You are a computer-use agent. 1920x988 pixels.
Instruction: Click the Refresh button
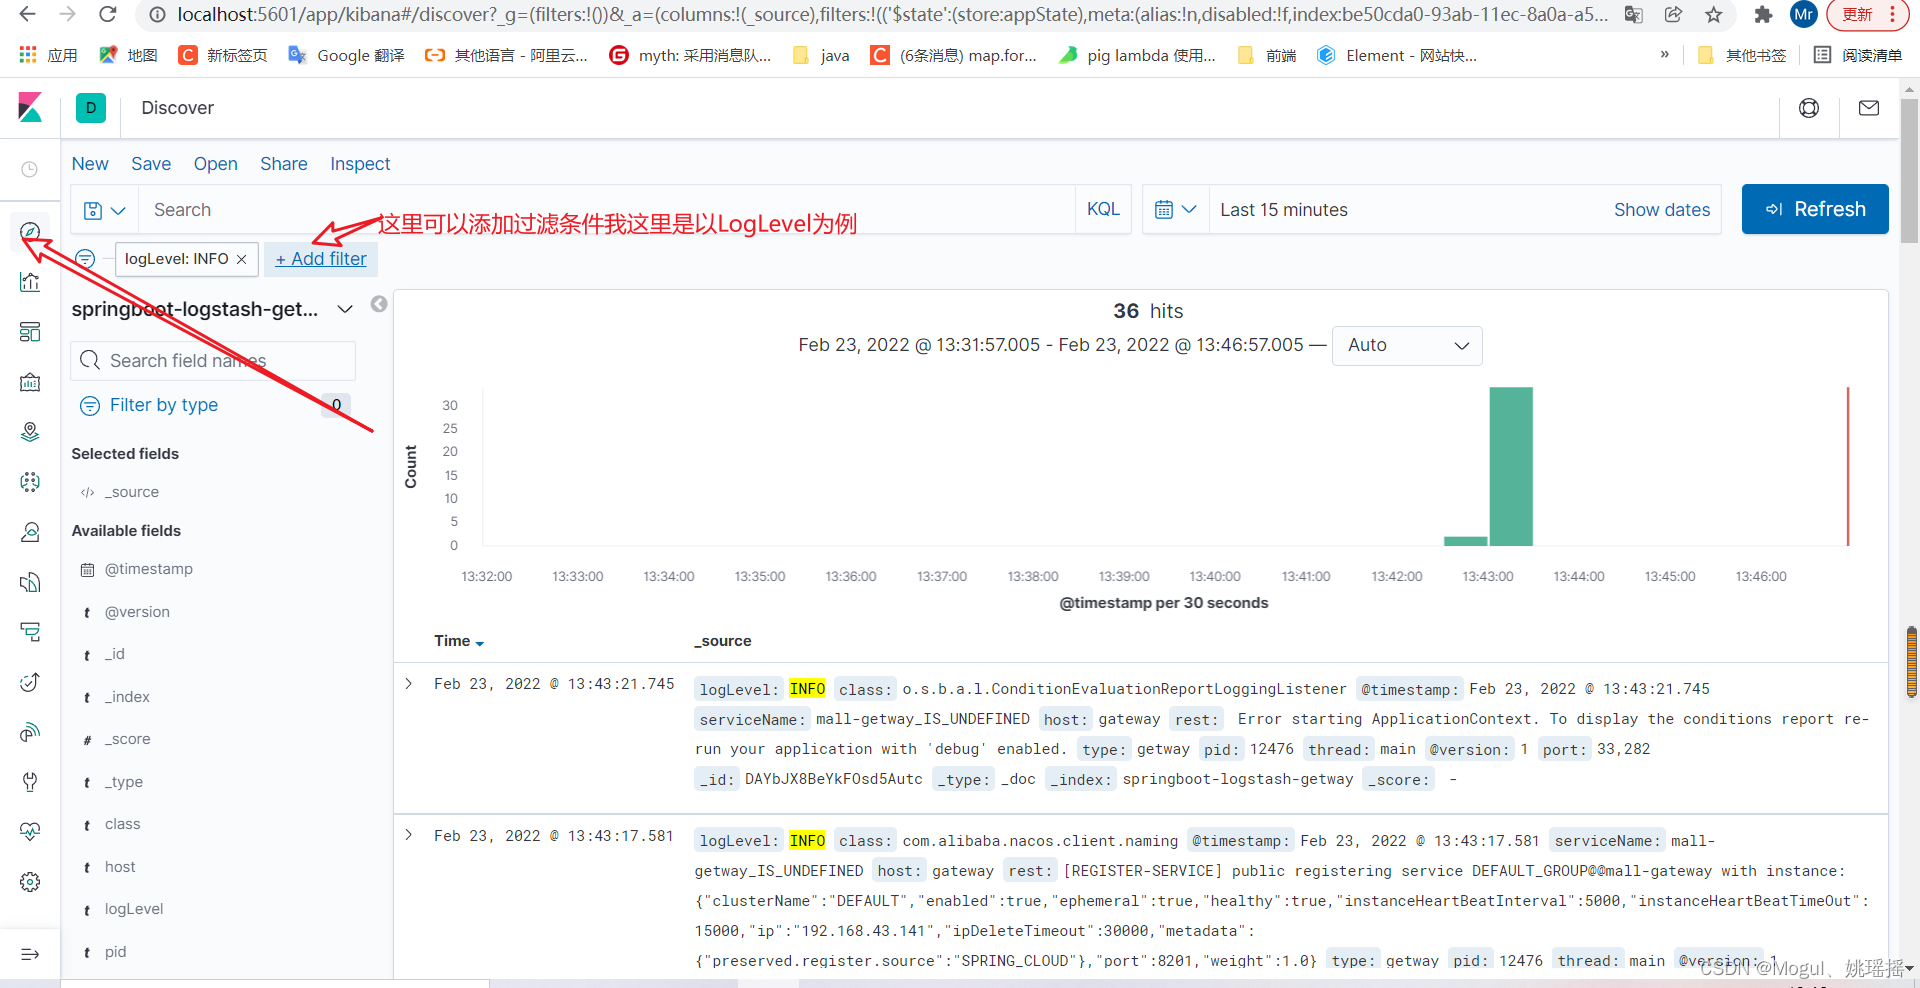[1815, 209]
